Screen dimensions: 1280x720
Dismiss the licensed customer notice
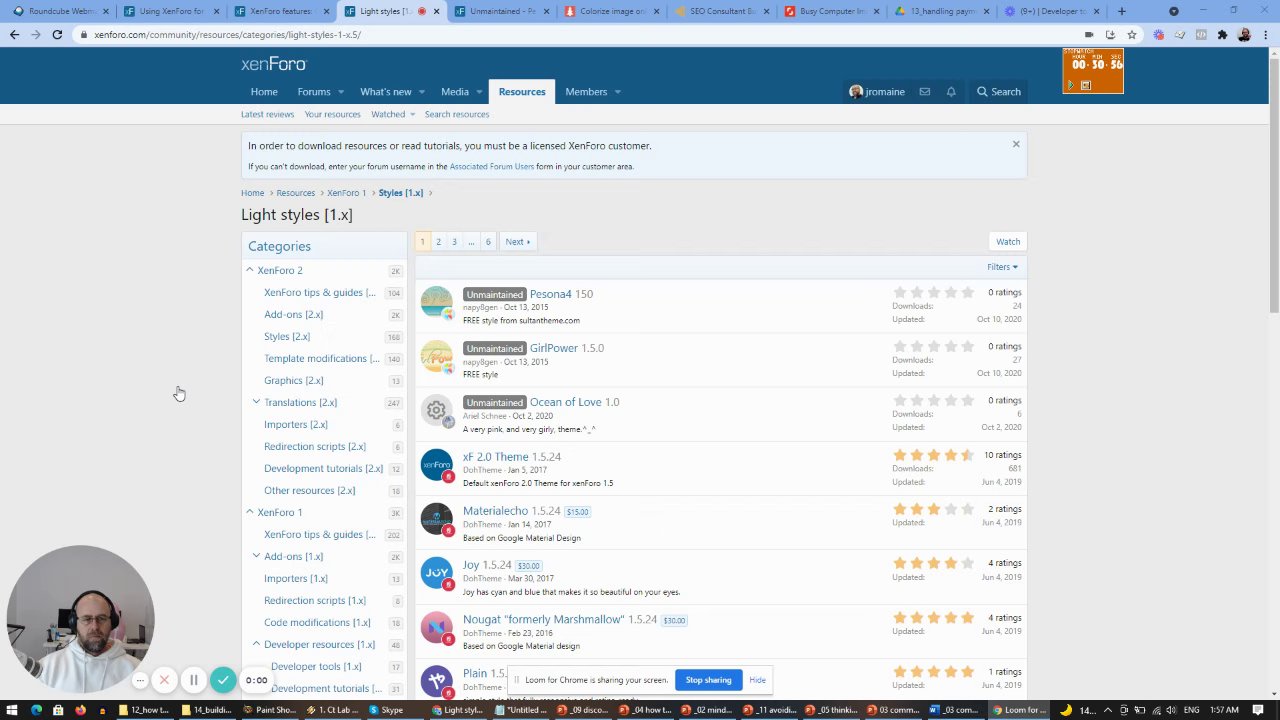point(1016,144)
